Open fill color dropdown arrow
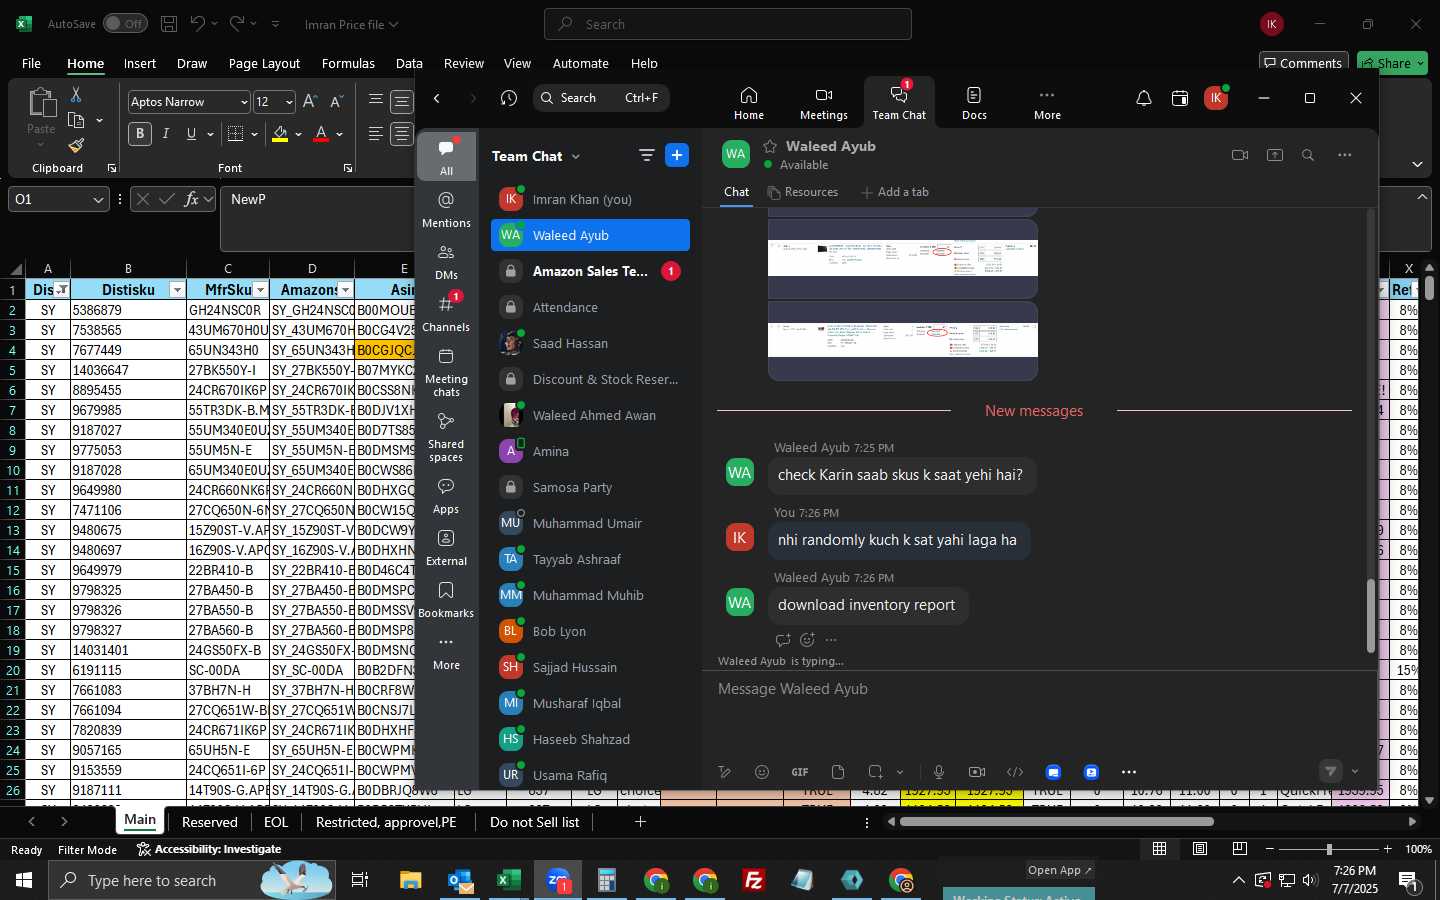Screen dimensions: 1440x900 [298, 134]
